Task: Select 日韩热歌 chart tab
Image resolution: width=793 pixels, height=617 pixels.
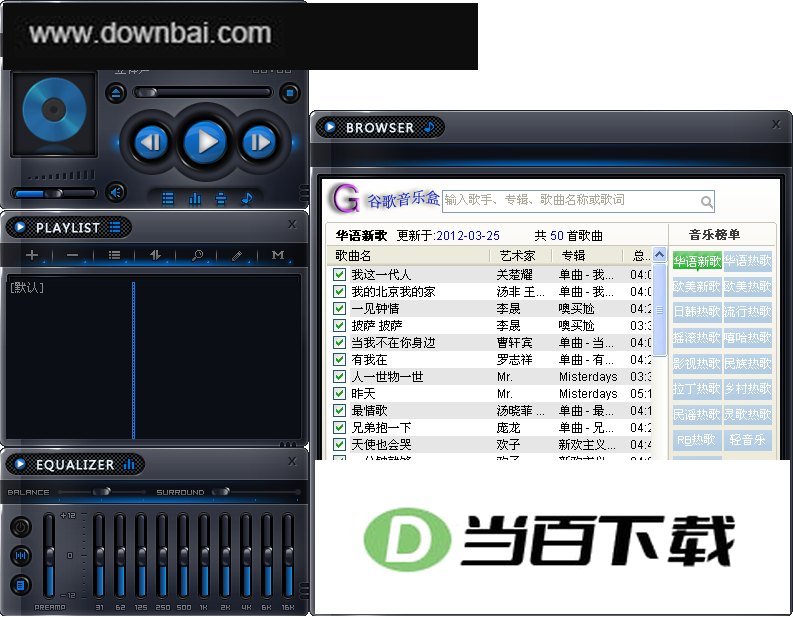Action: coord(697,312)
